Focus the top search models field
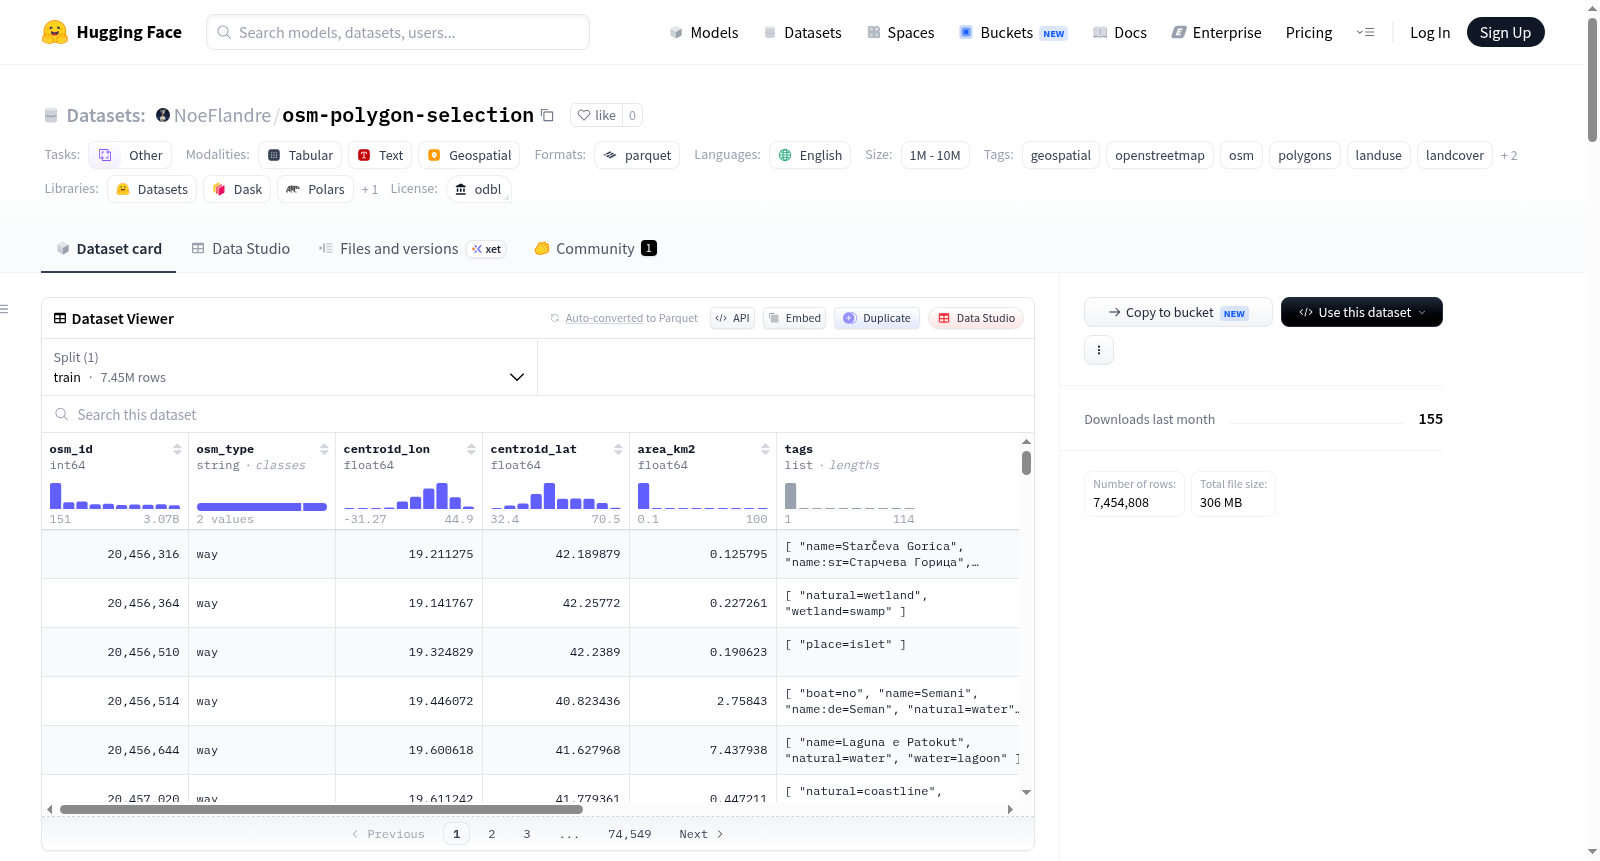This screenshot has width=1600, height=861. (398, 32)
